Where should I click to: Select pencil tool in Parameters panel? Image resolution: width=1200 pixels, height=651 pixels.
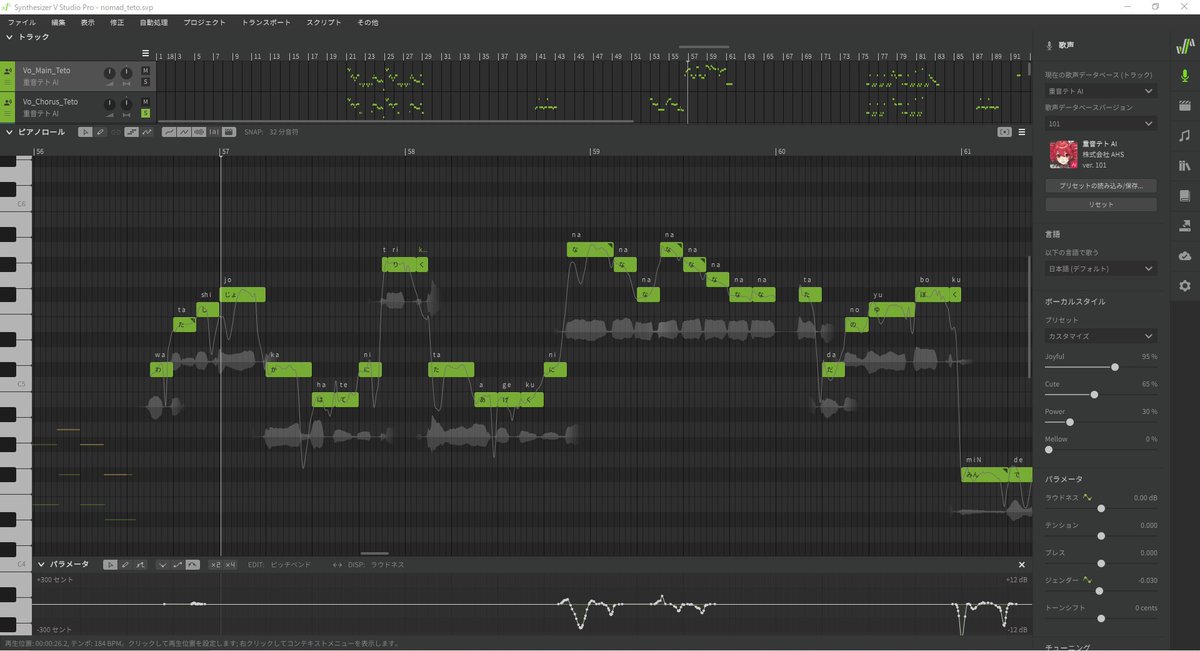pyautogui.click(x=125, y=565)
